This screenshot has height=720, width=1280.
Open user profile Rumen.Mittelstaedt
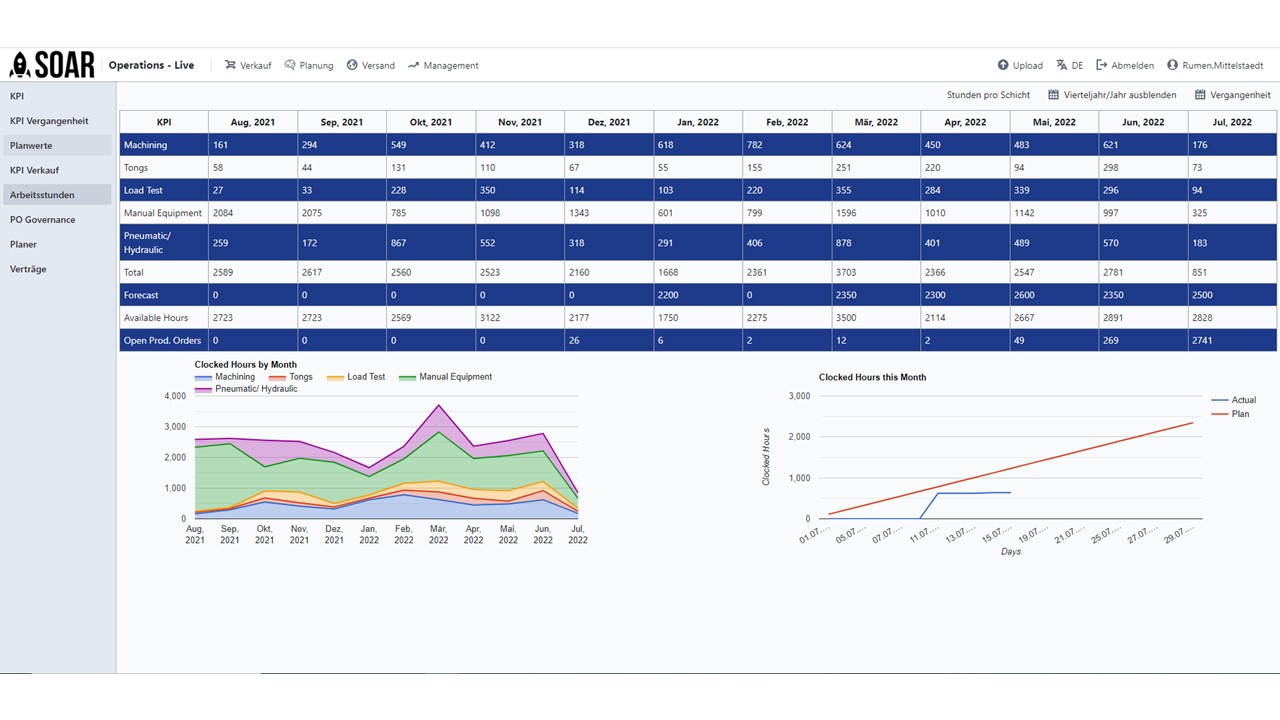tap(1215, 65)
